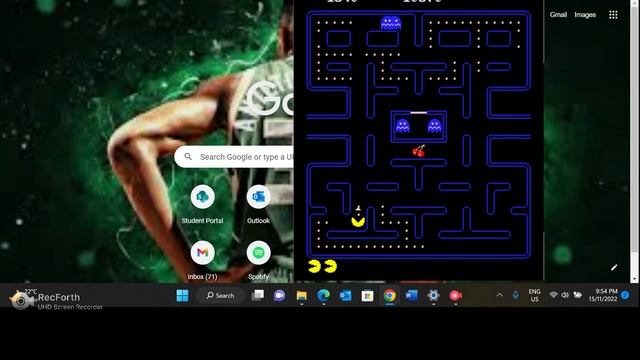Open the red screen recorder taskbar icon
Screen dimensions: 640x360
pyautogui.click(x=456, y=295)
